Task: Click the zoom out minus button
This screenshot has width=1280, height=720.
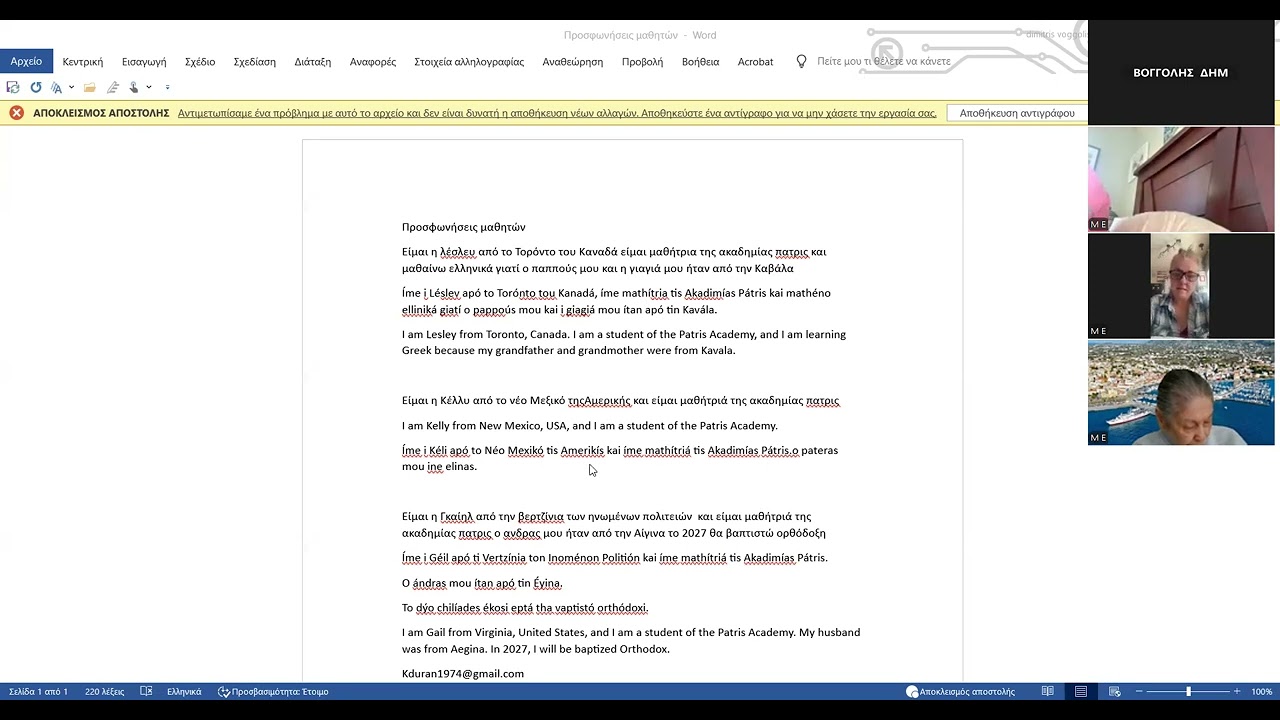Action: click(1139, 692)
